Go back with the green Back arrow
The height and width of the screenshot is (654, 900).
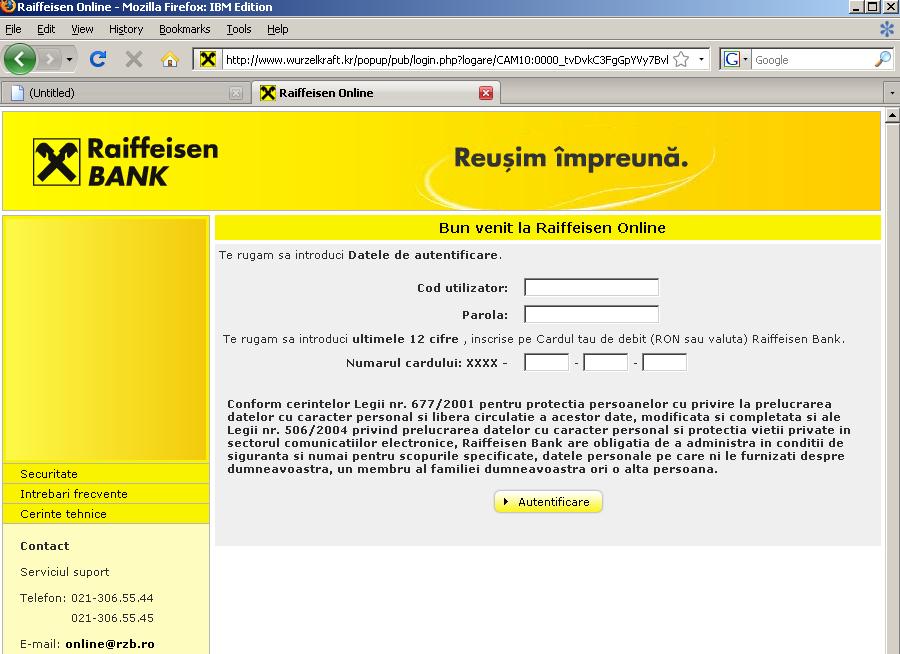(20, 59)
